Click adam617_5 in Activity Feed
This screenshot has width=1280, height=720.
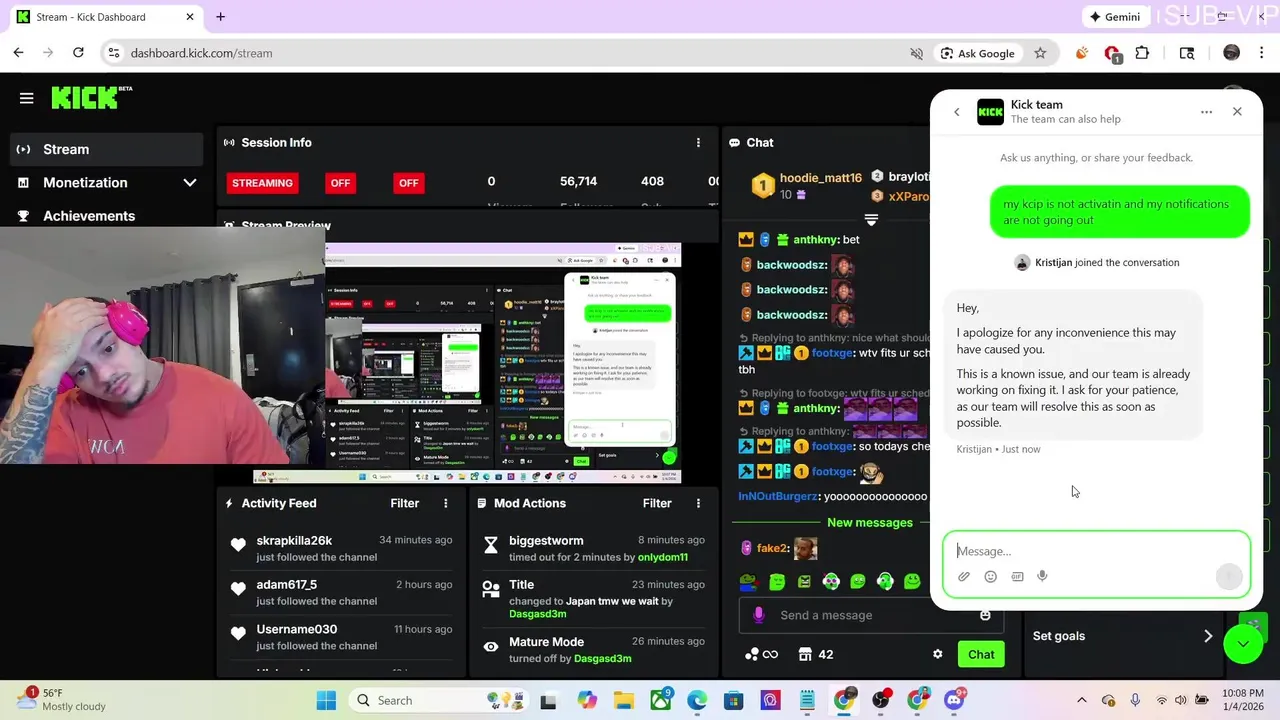286,585
